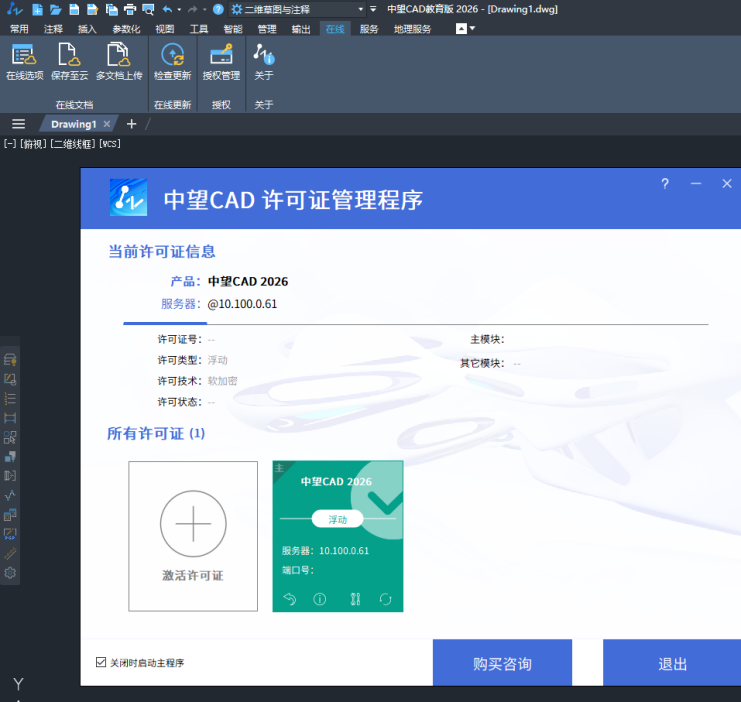Viewport: 741px width, 702px height.
Task: Toggle 关闭时启动主程序 checkbox
Action: coord(100,662)
